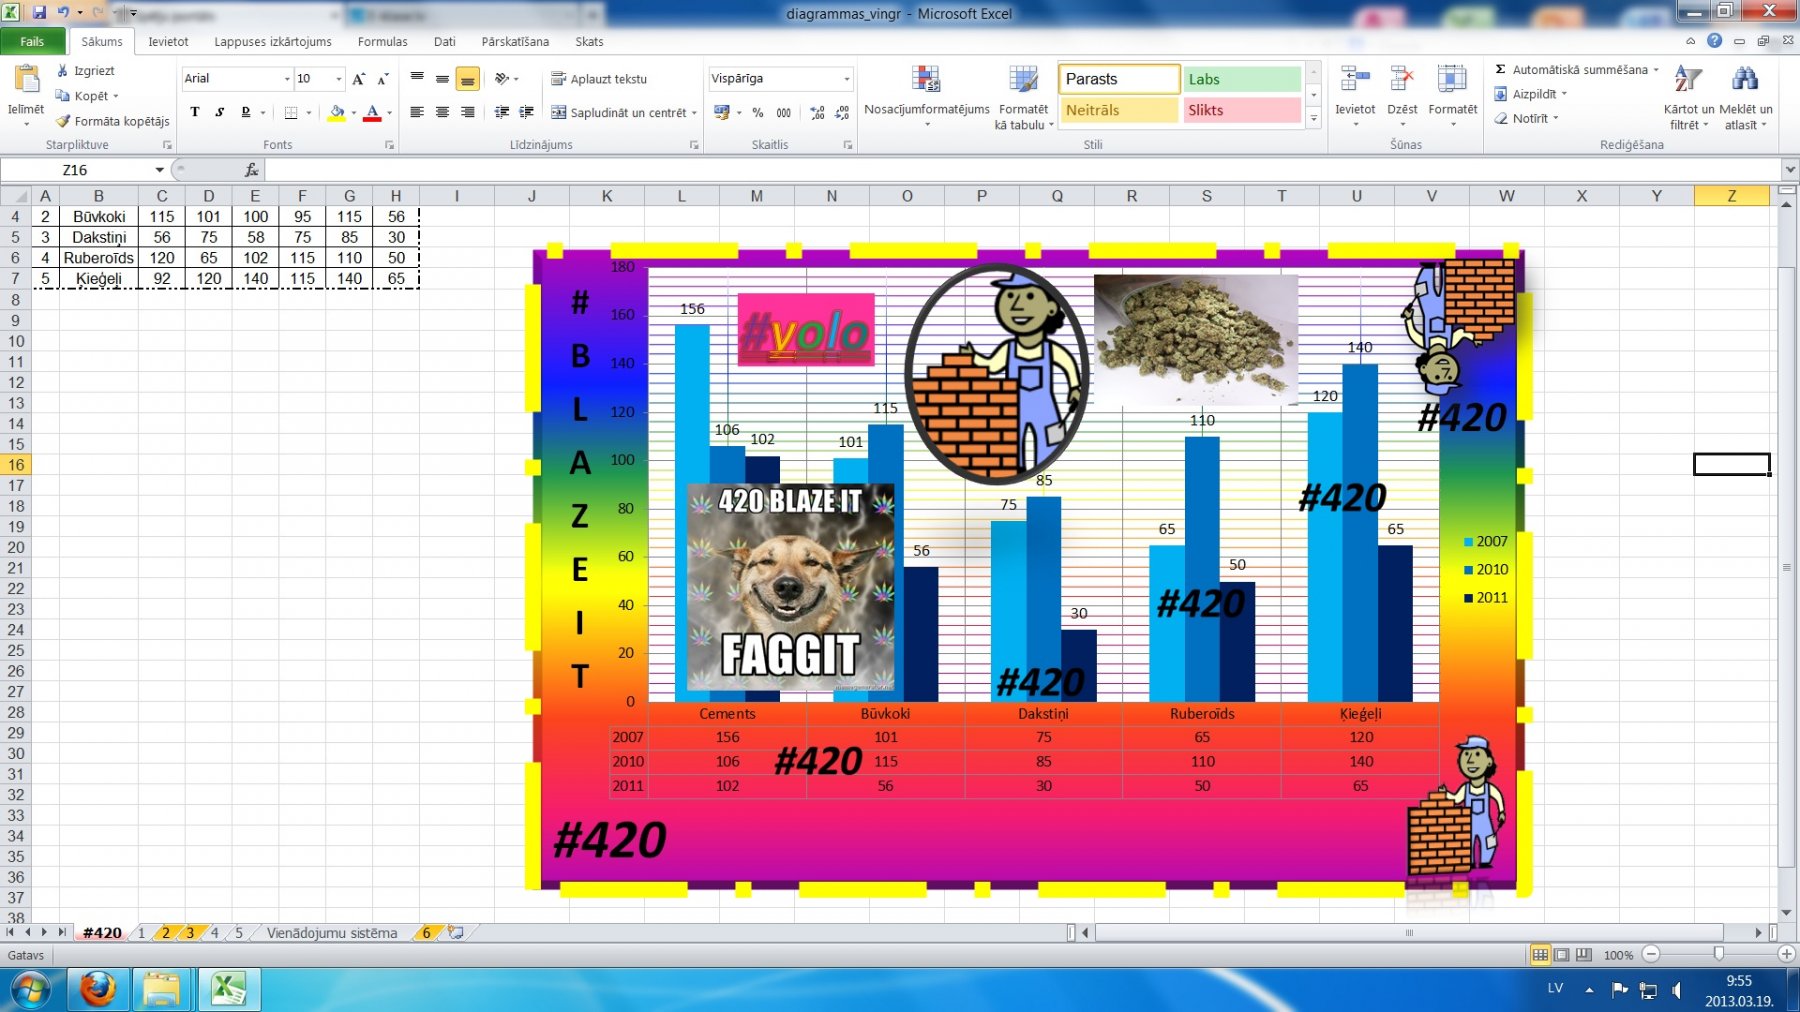Open the font size 10 dropdown
The height and width of the screenshot is (1012, 1800).
[x=339, y=79]
